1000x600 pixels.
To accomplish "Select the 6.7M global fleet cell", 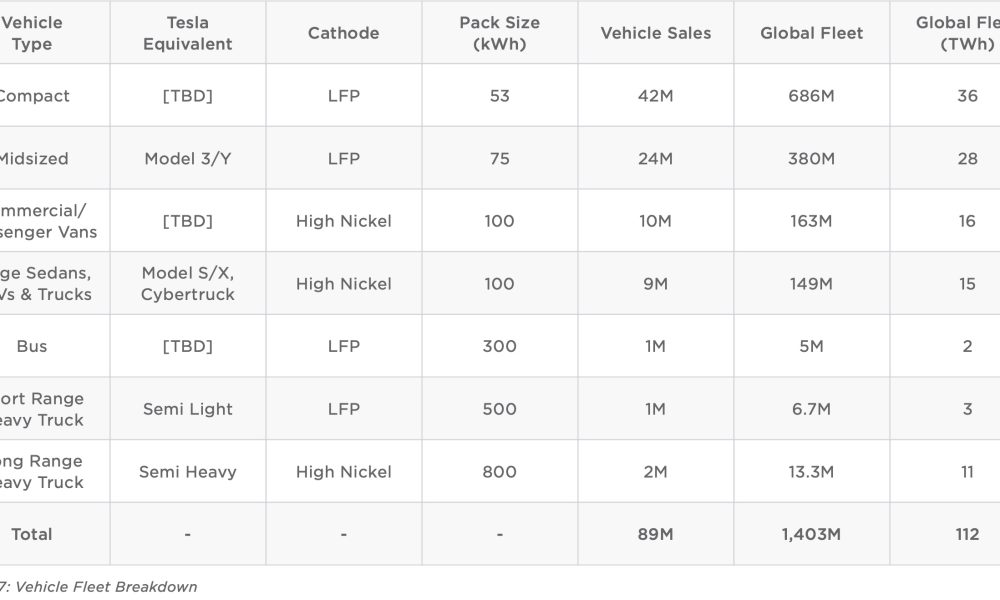I will tap(811, 409).
